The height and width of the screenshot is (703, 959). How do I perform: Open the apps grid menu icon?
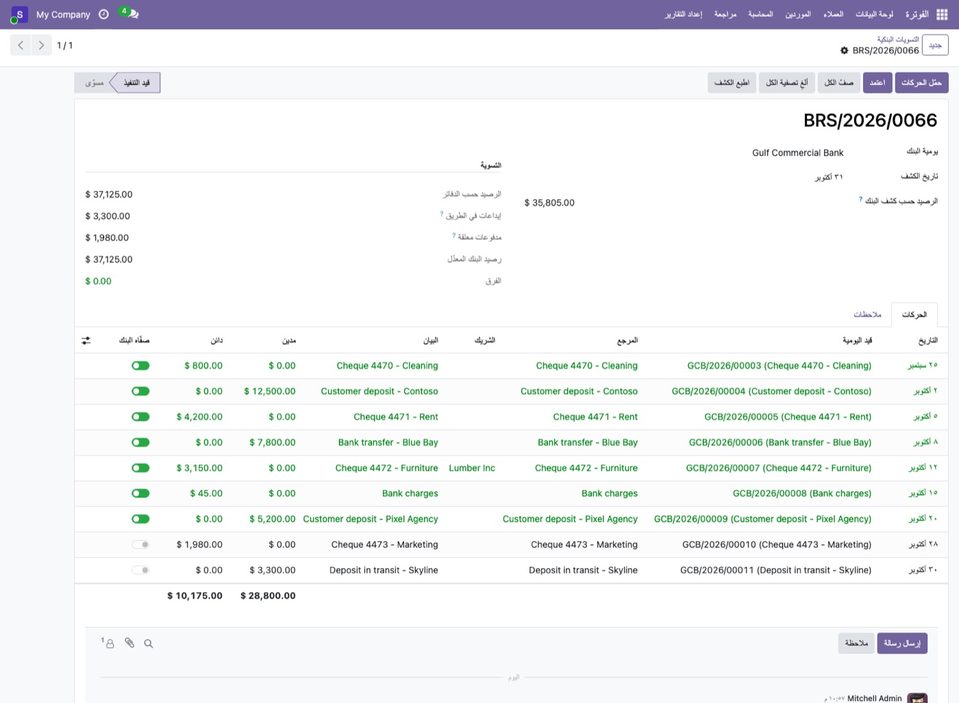pyautogui.click(x=942, y=14)
